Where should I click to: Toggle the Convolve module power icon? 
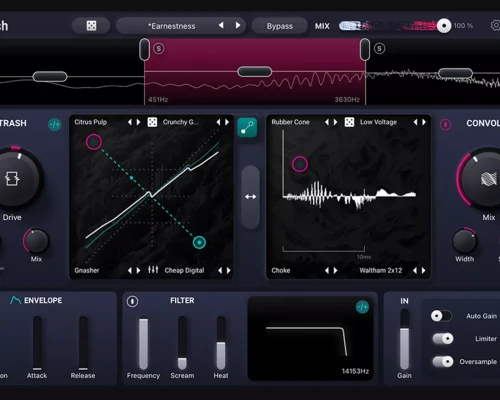(445, 124)
